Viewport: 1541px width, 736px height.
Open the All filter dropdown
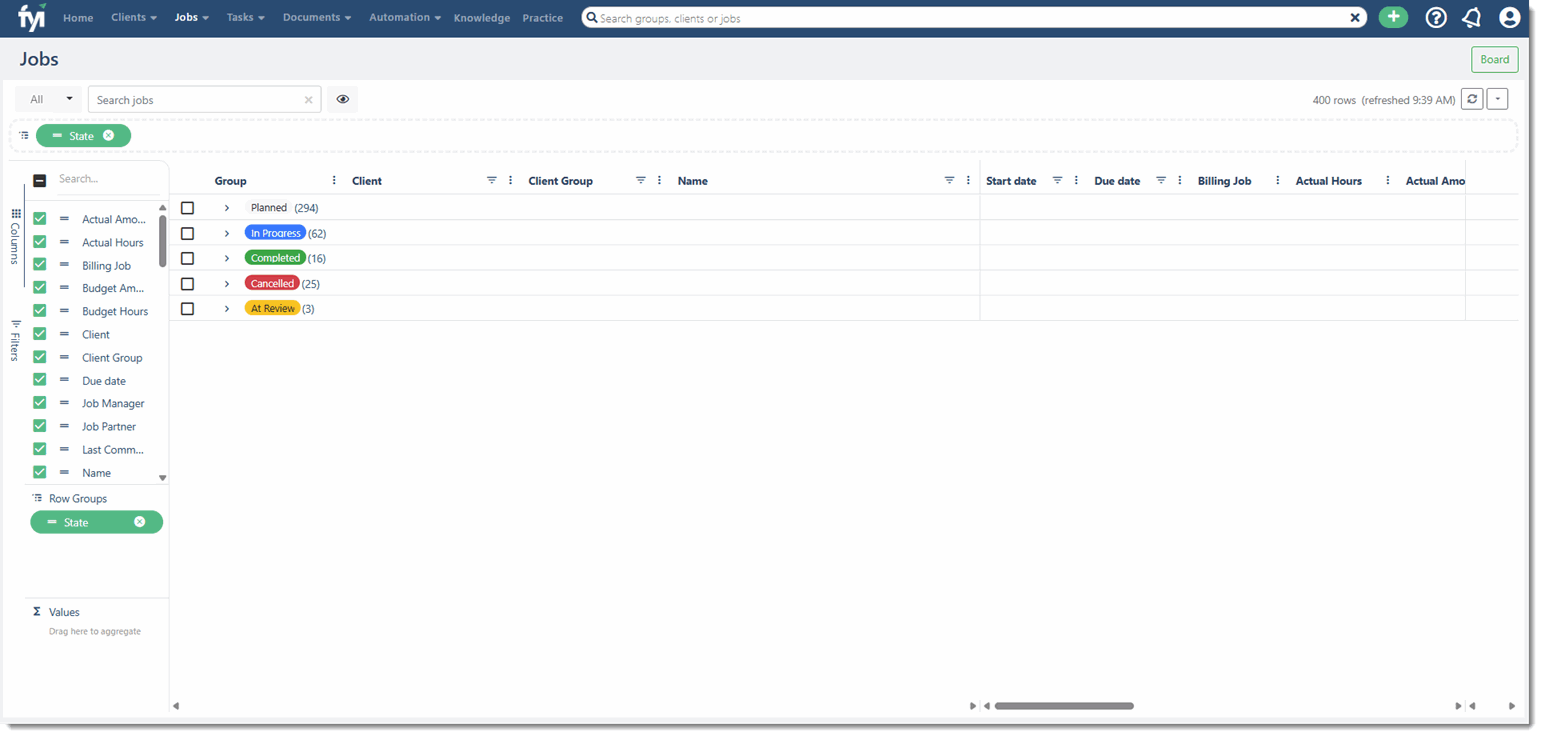48,99
